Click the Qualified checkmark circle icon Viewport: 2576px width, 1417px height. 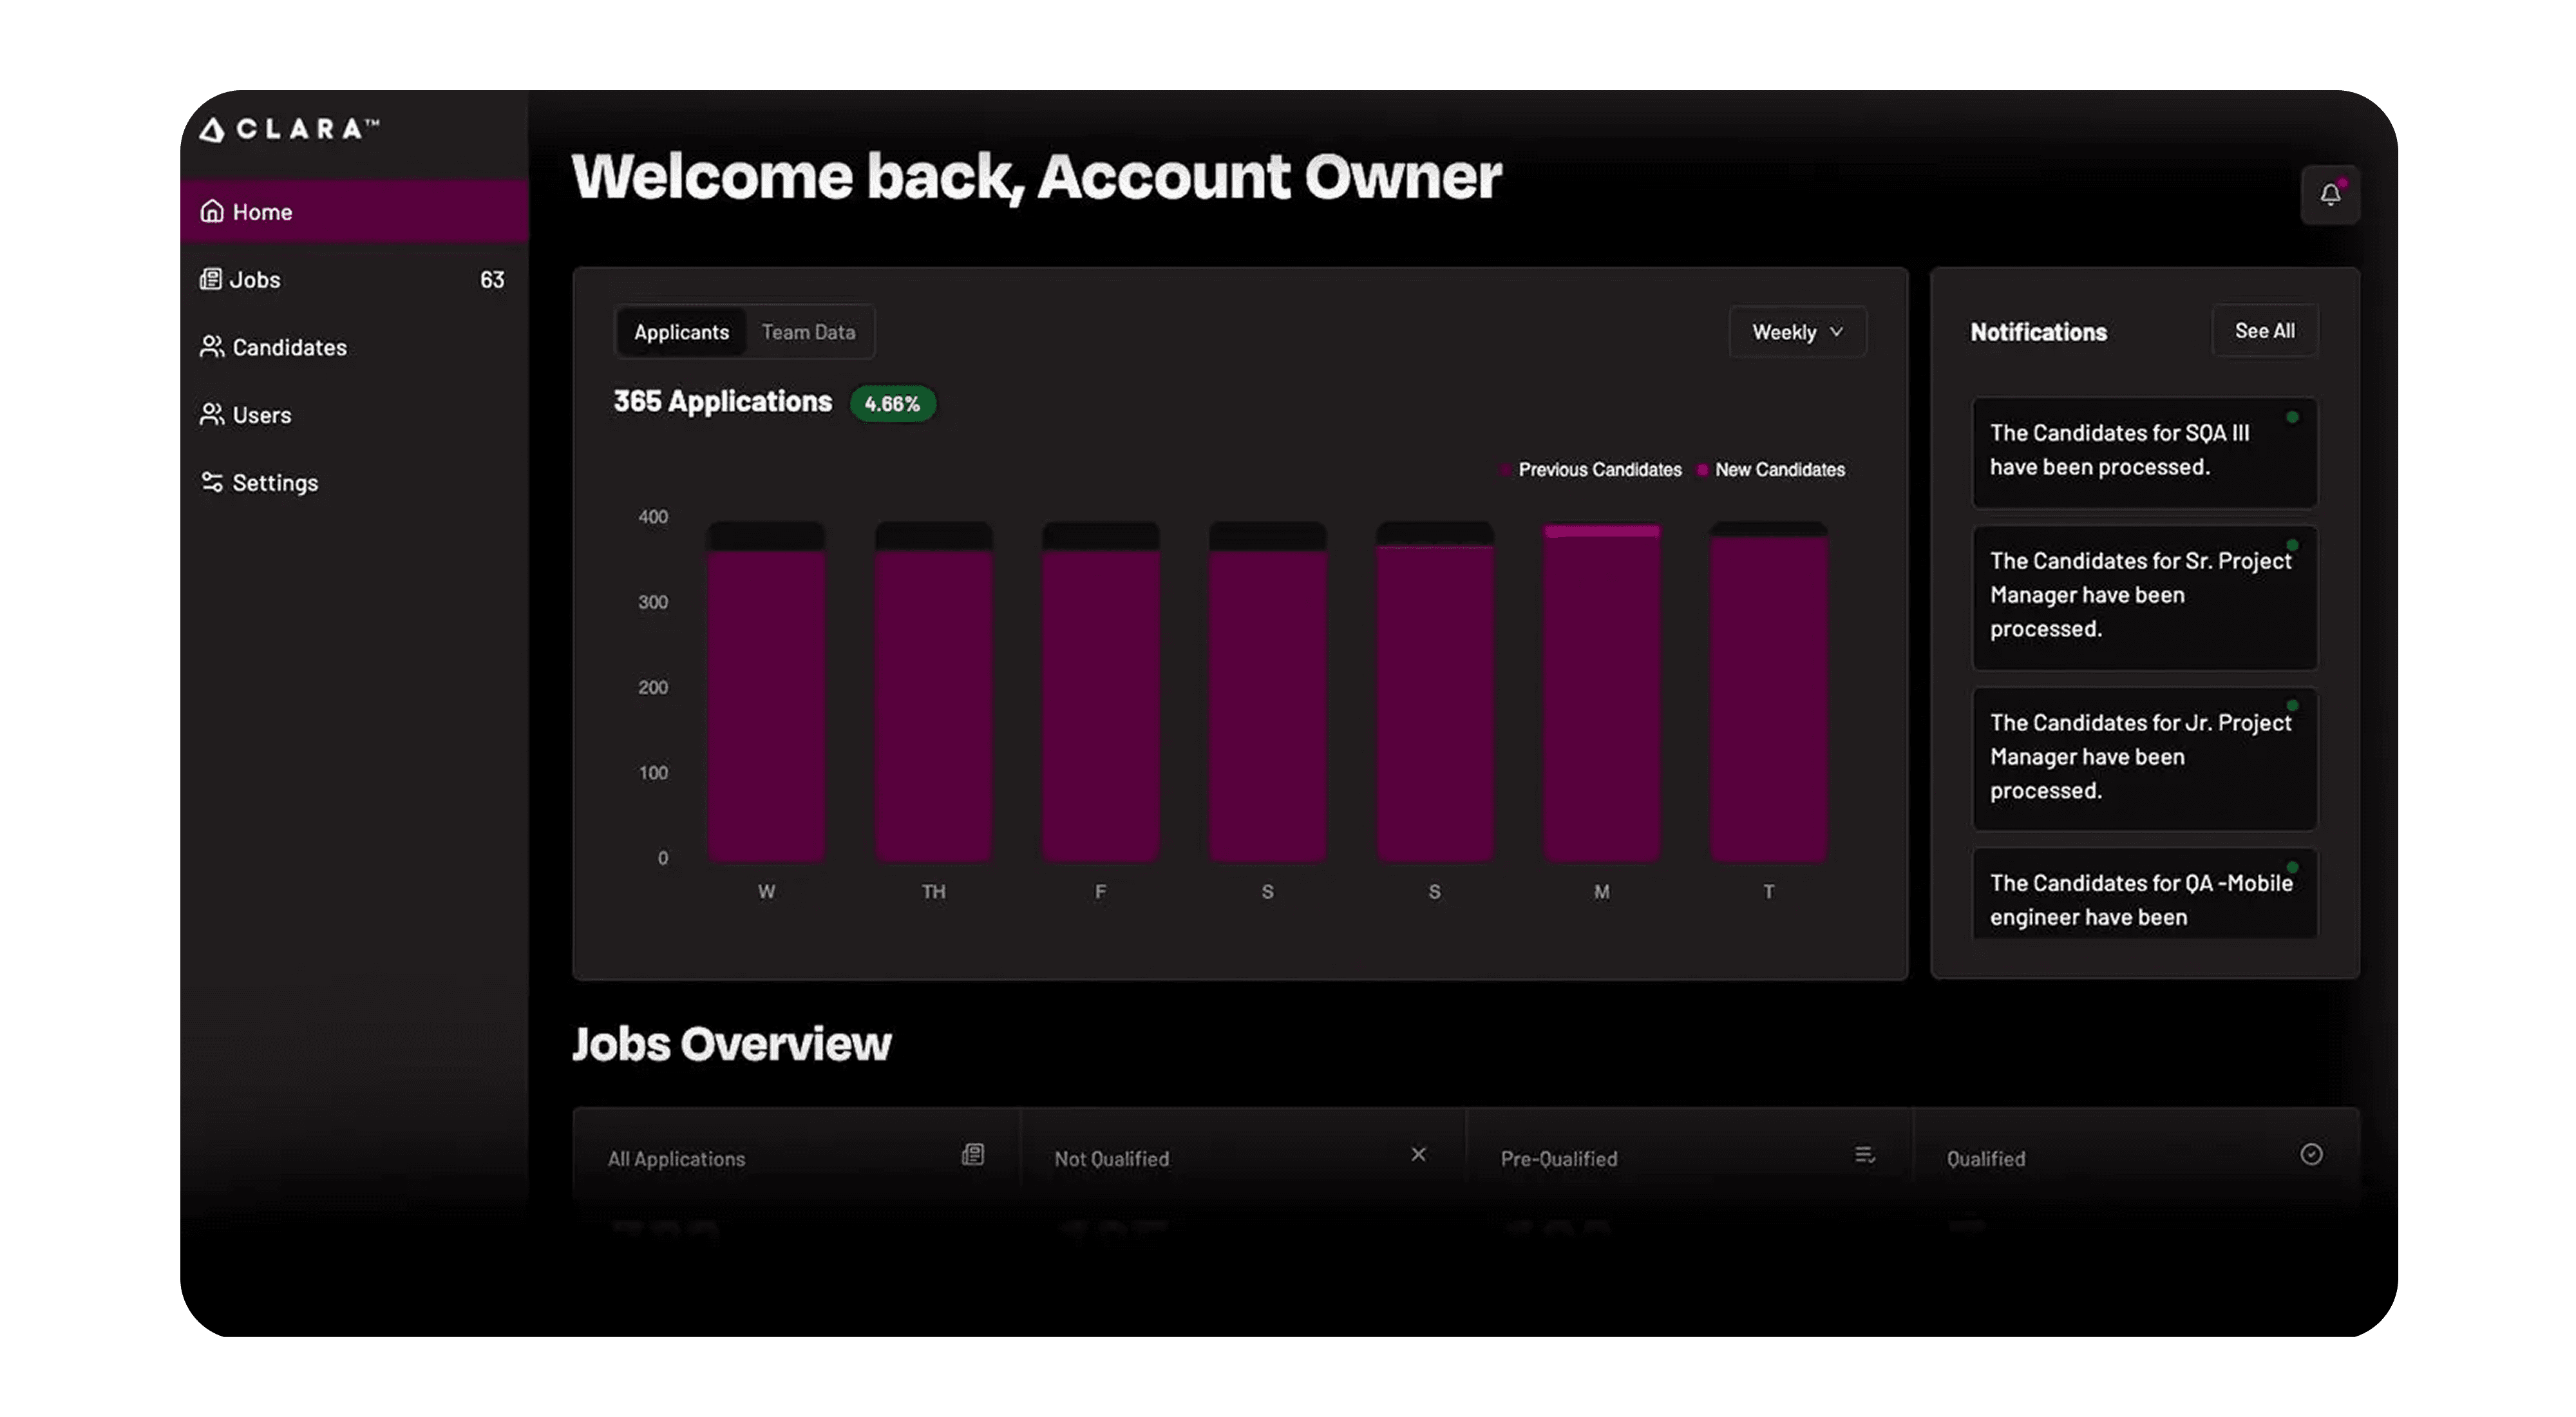[x=2310, y=1155]
